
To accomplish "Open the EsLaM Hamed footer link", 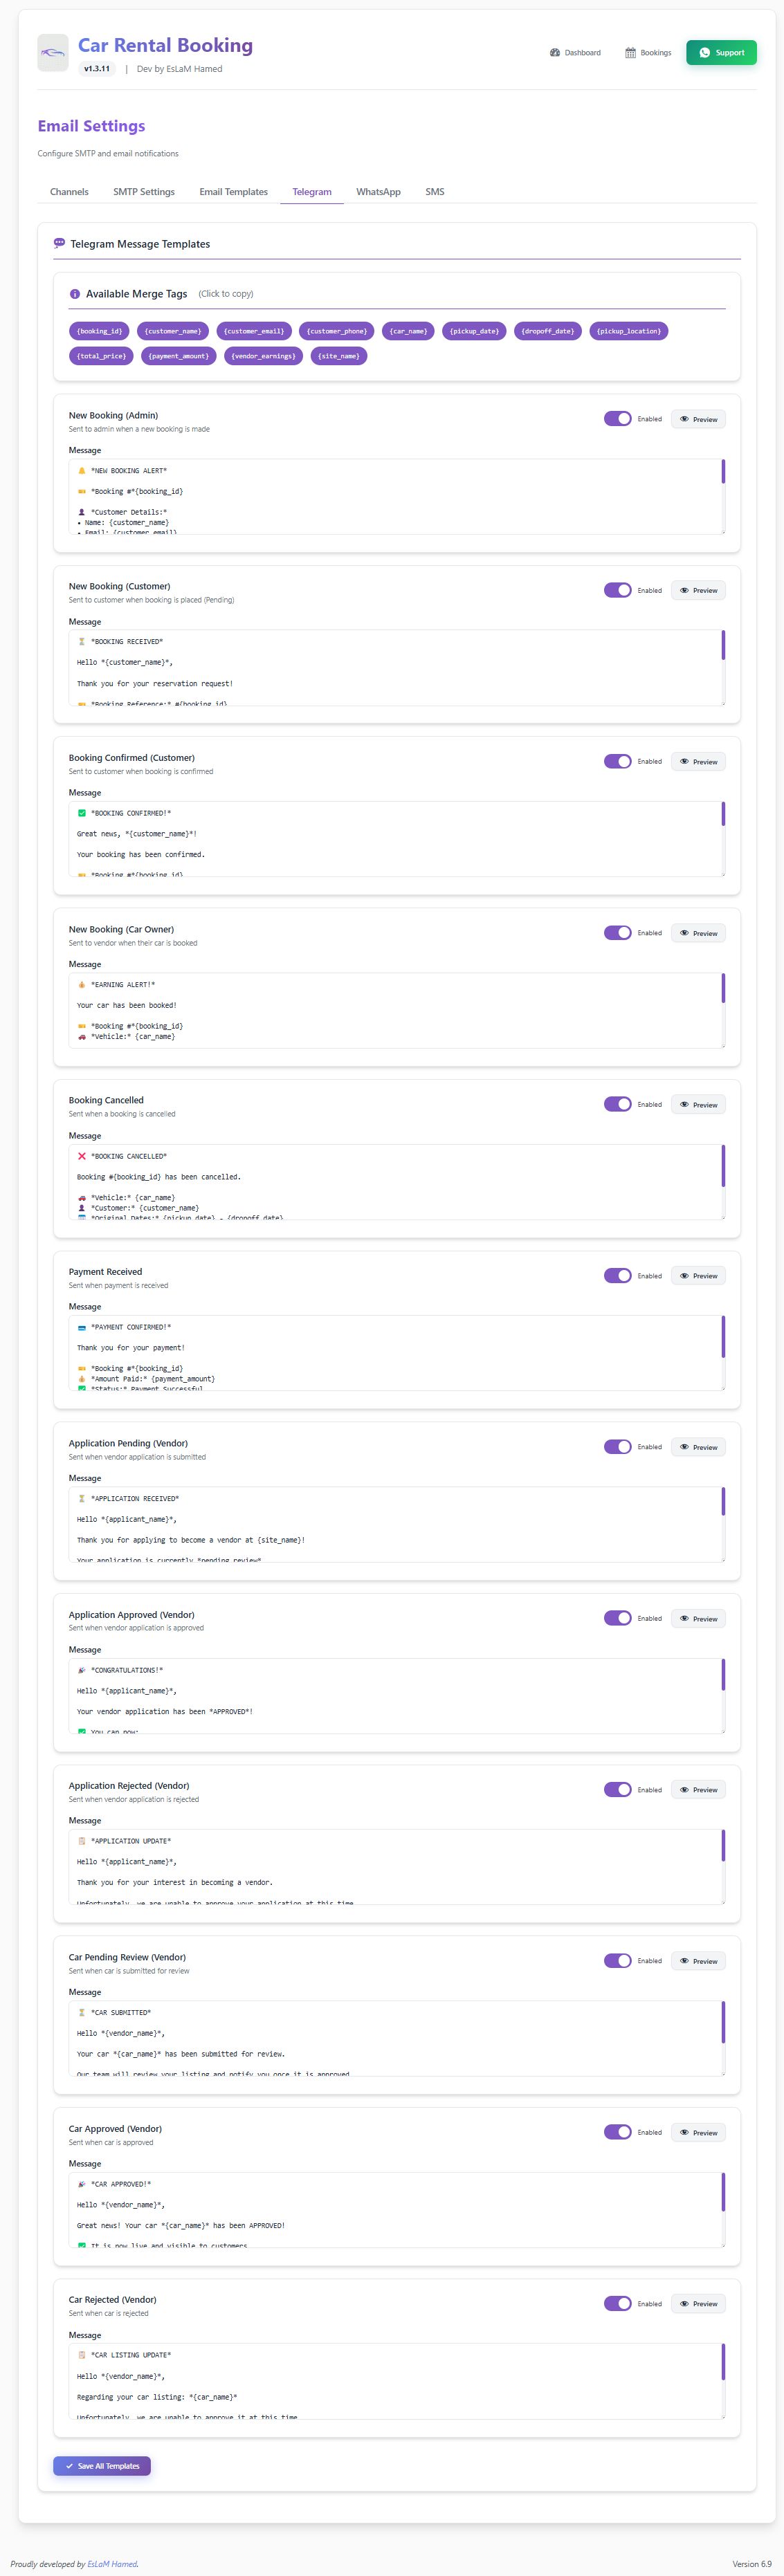I will 112,2564.
